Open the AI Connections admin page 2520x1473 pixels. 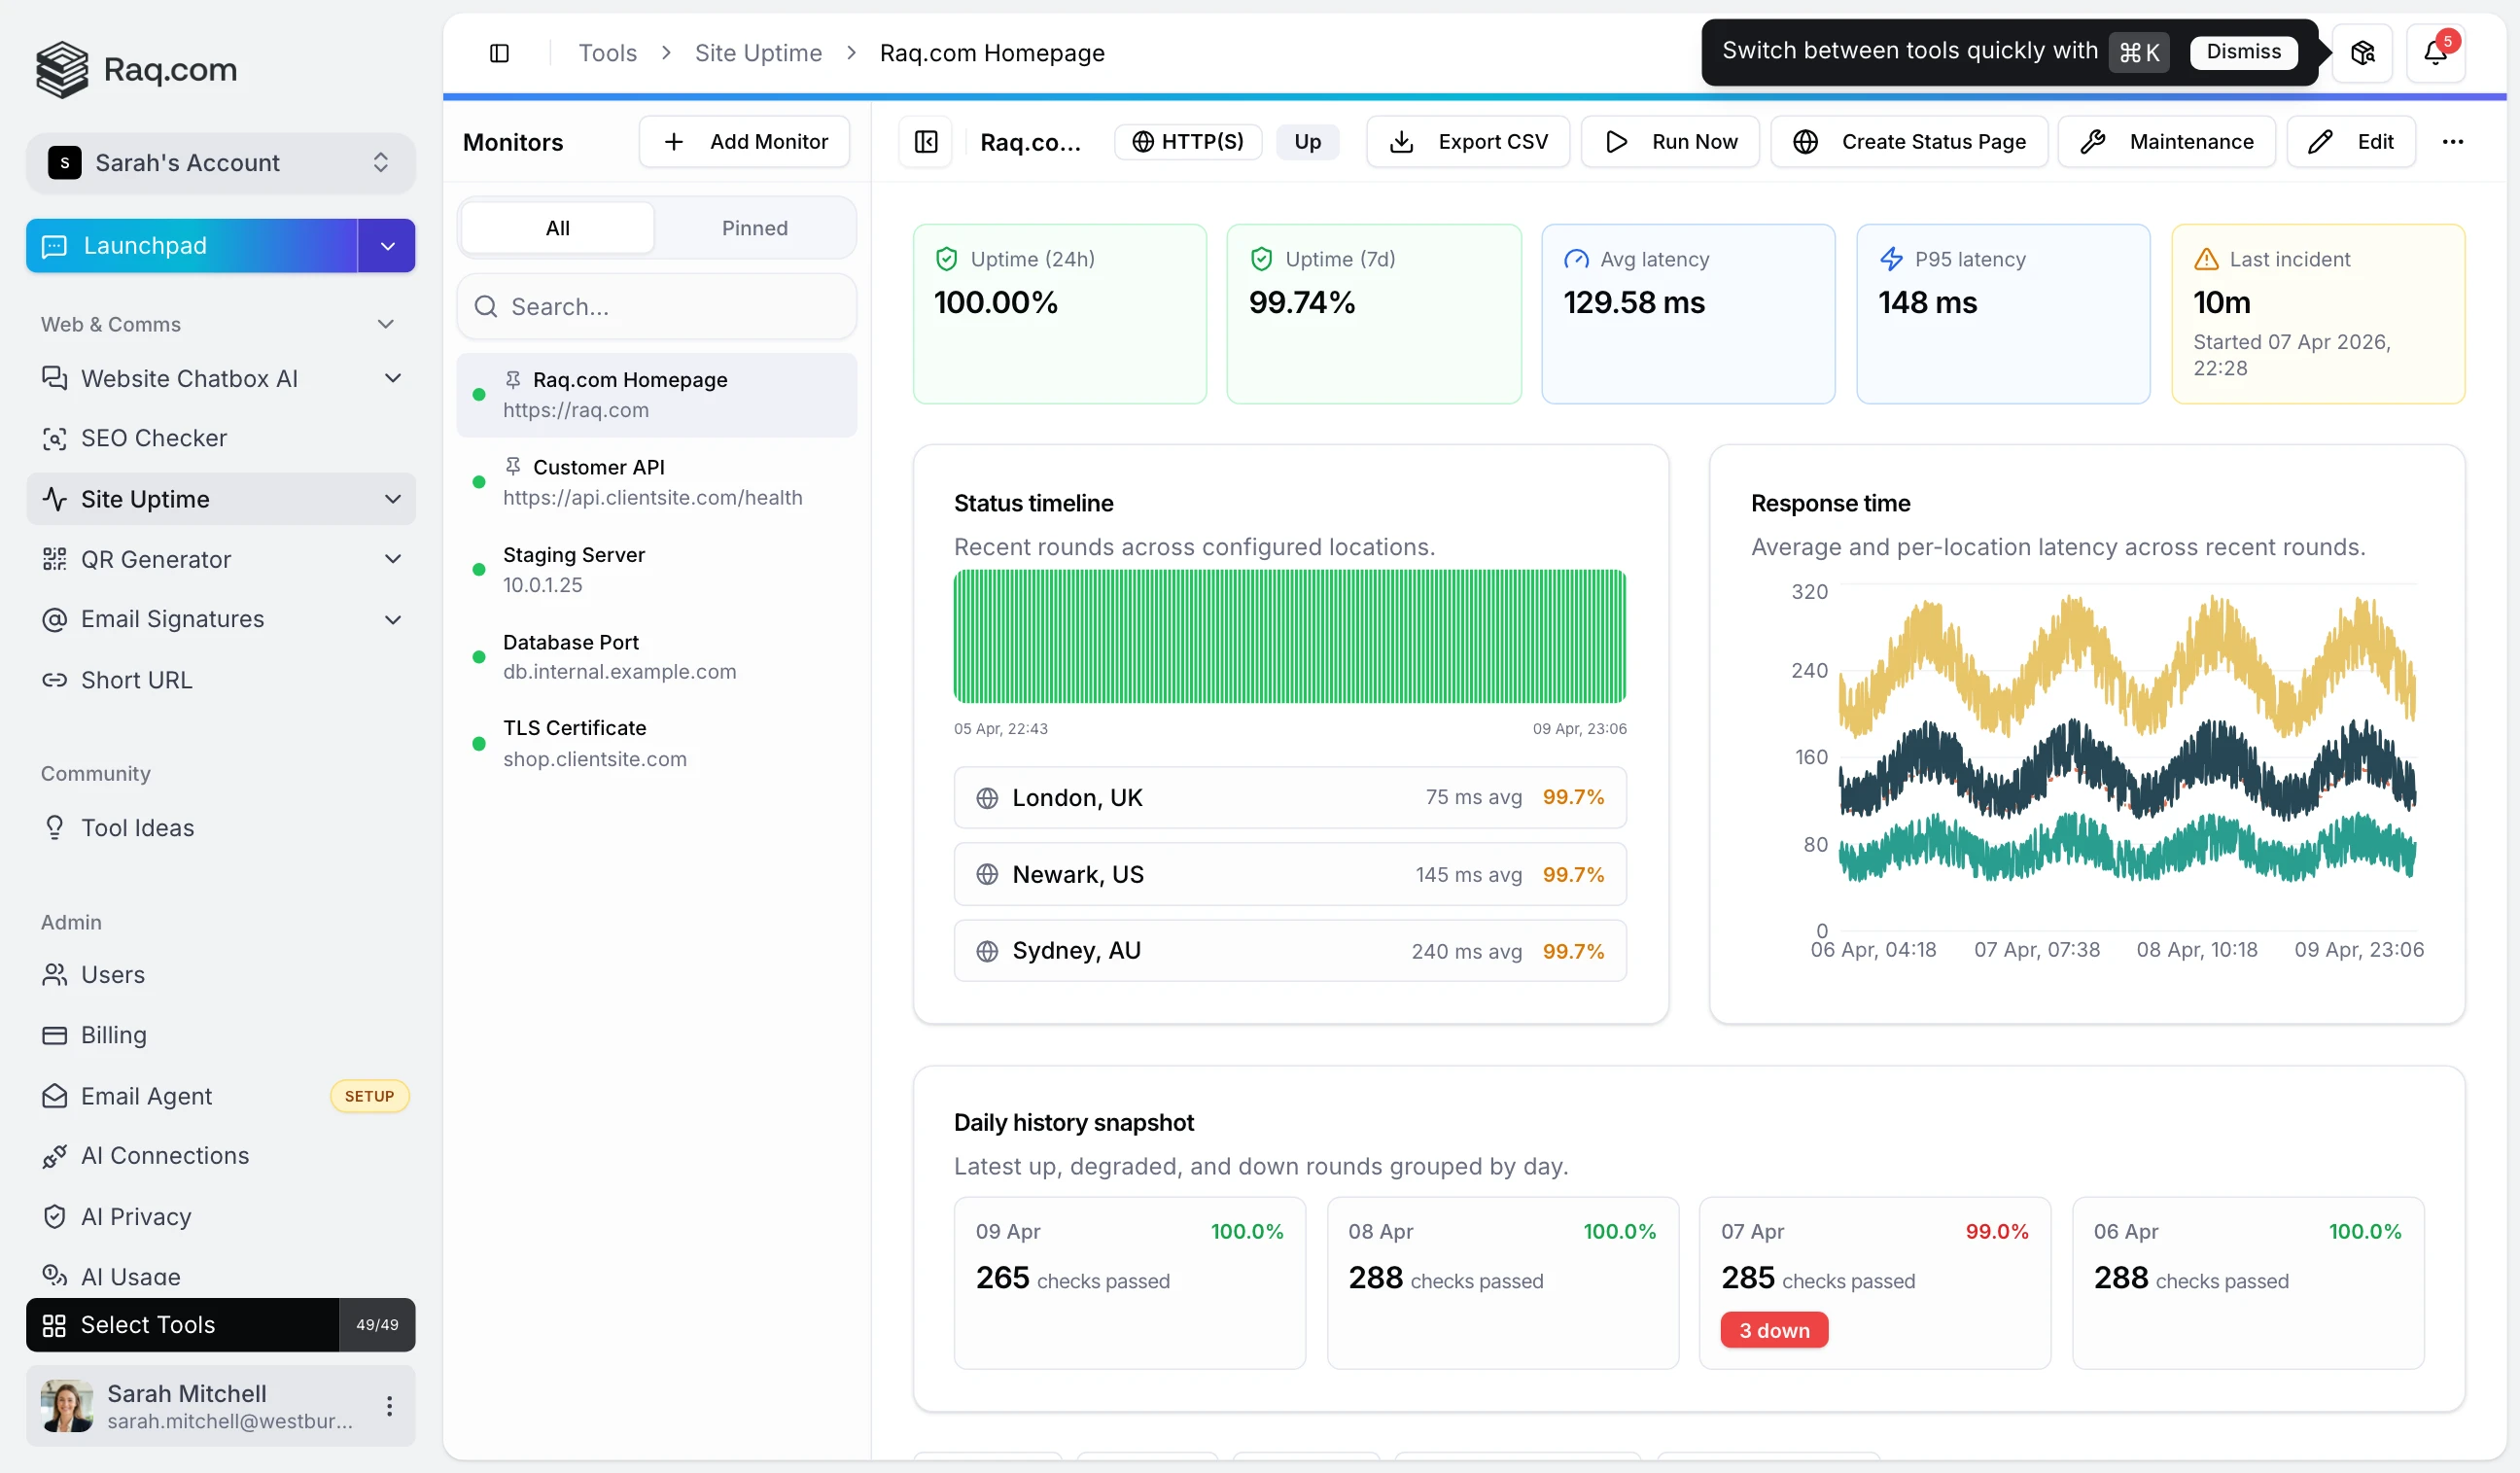point(166,1156)
